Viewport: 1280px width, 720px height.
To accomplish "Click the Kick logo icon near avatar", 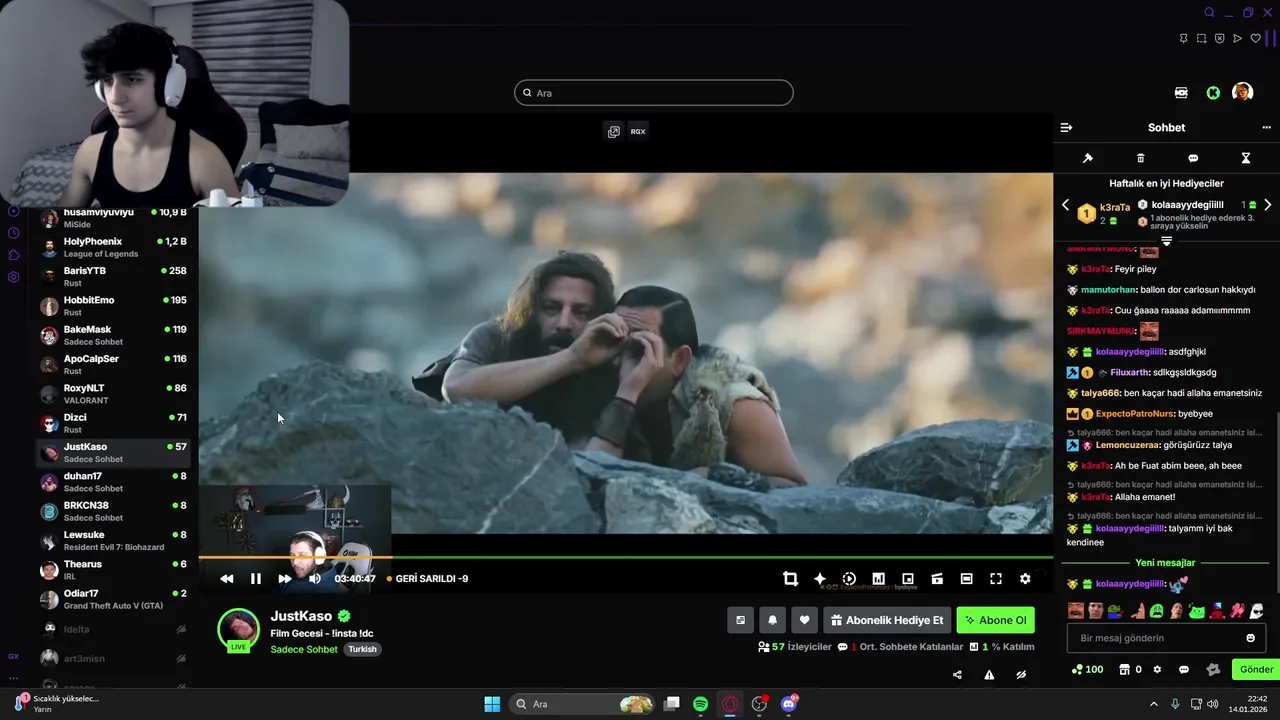I will [1213, 92].
